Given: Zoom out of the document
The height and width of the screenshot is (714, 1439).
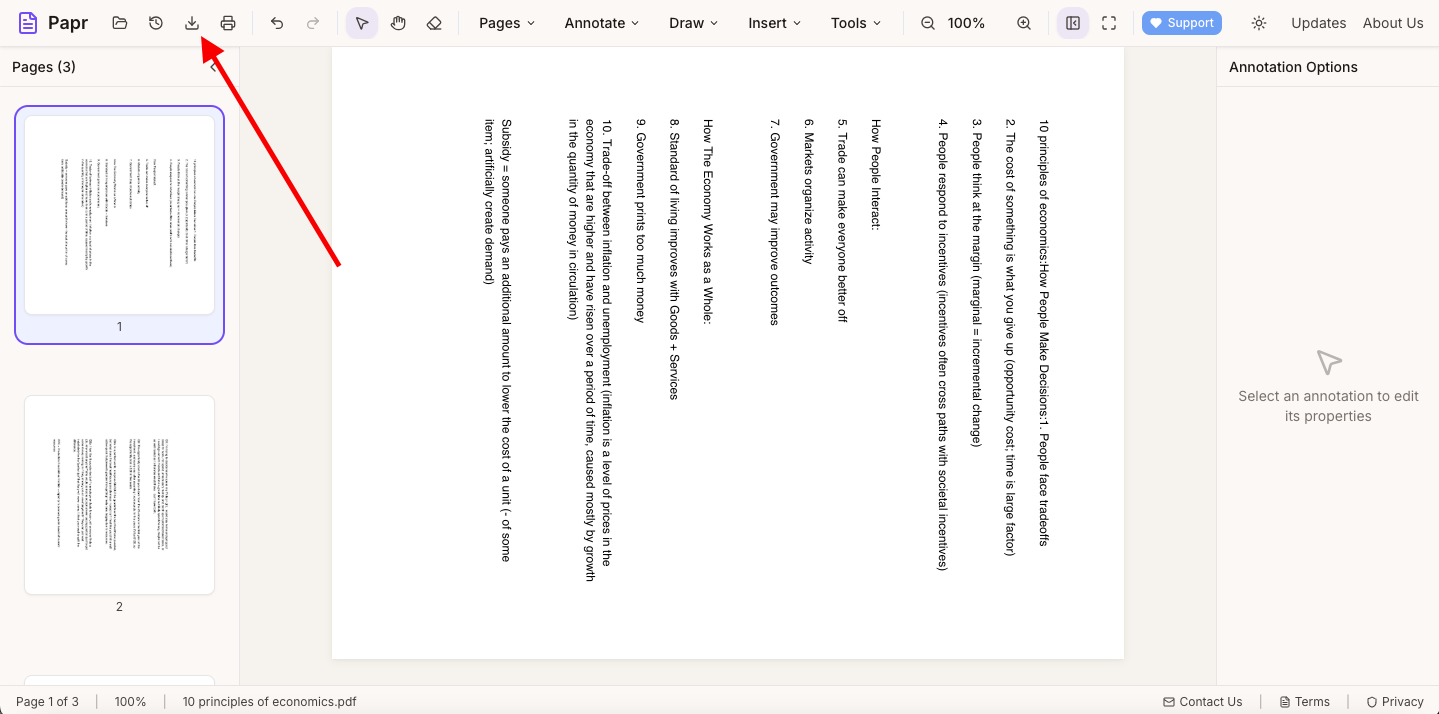Looking at the screenshot, I should click(927, 22).
